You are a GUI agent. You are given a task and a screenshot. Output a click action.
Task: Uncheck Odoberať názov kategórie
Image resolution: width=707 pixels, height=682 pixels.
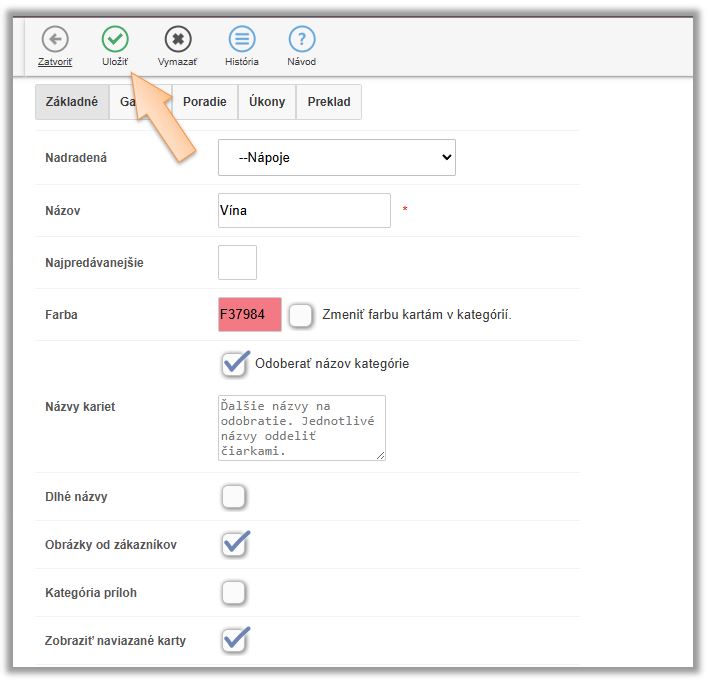234,364
